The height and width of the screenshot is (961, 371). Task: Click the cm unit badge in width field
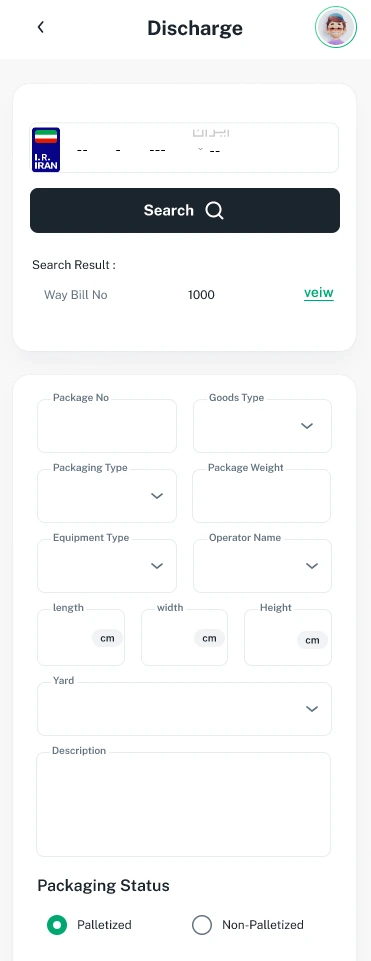coord(209,638)
